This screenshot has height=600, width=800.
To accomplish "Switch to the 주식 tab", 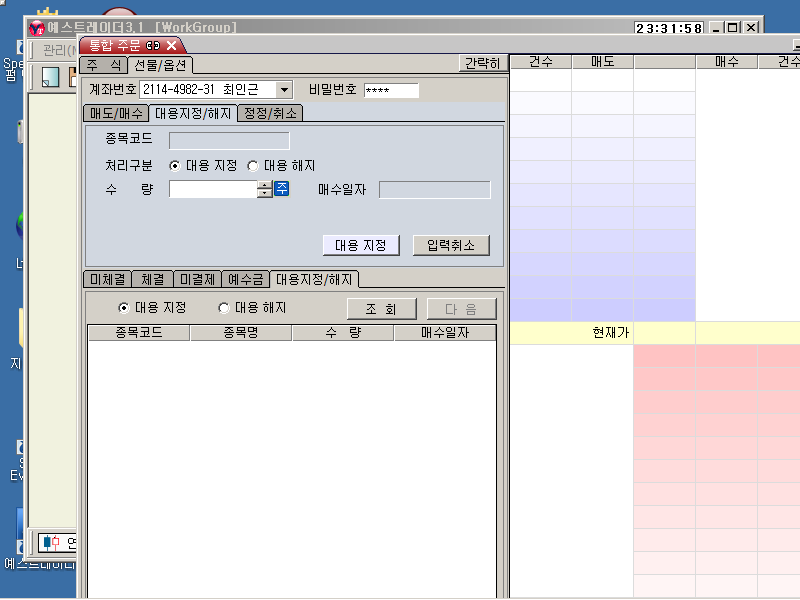I will pos(103,64).
